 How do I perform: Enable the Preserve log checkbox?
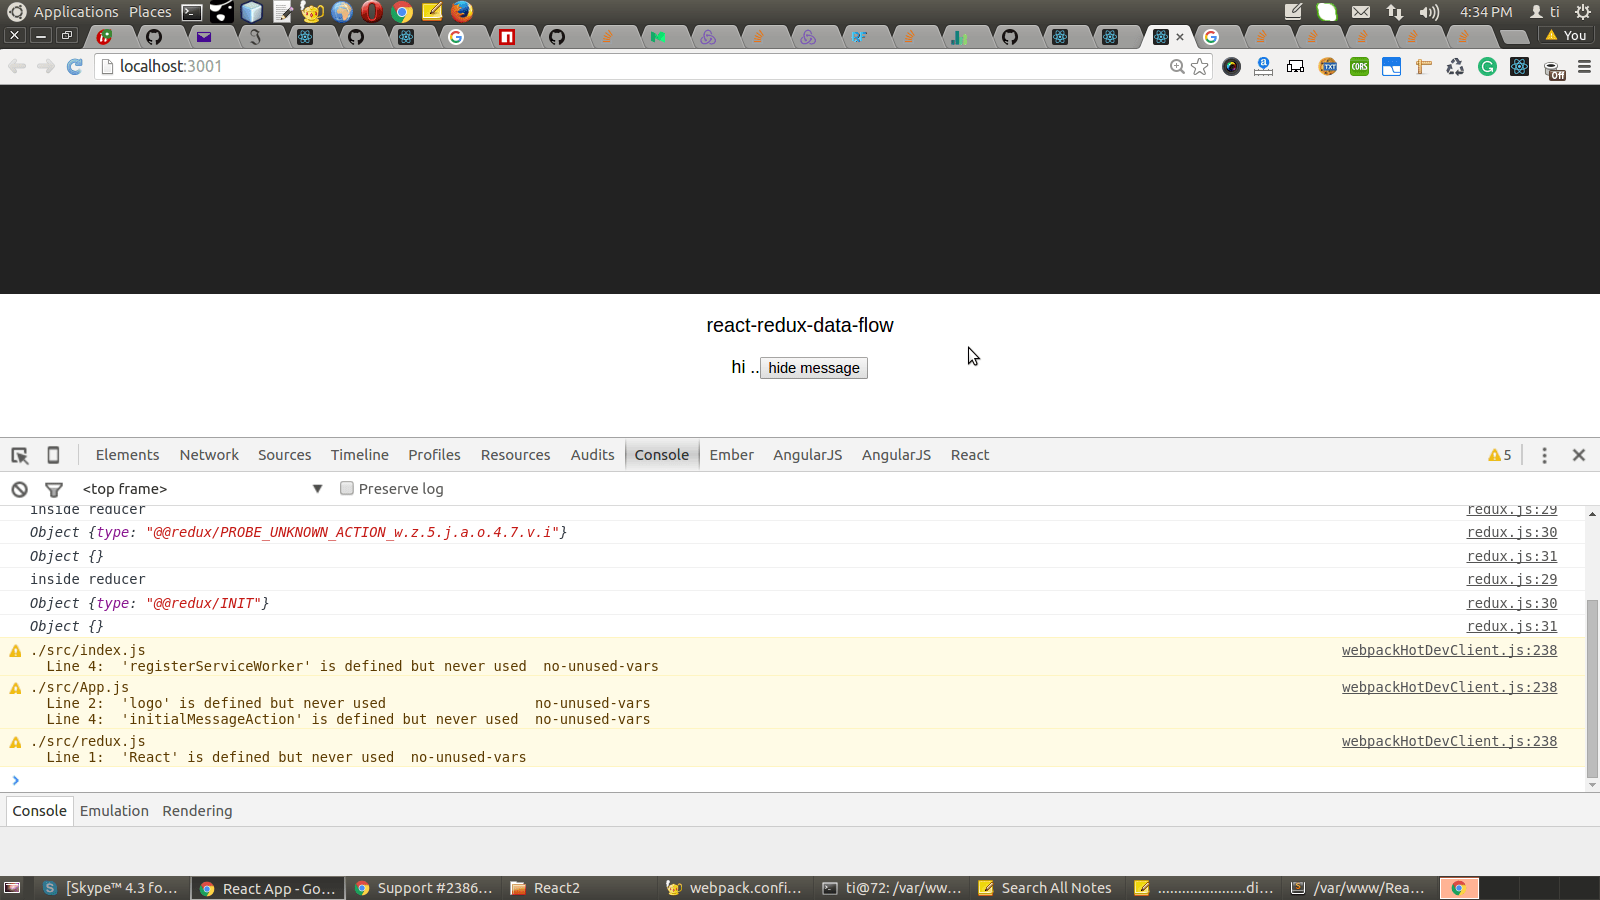tap(346, 489)
